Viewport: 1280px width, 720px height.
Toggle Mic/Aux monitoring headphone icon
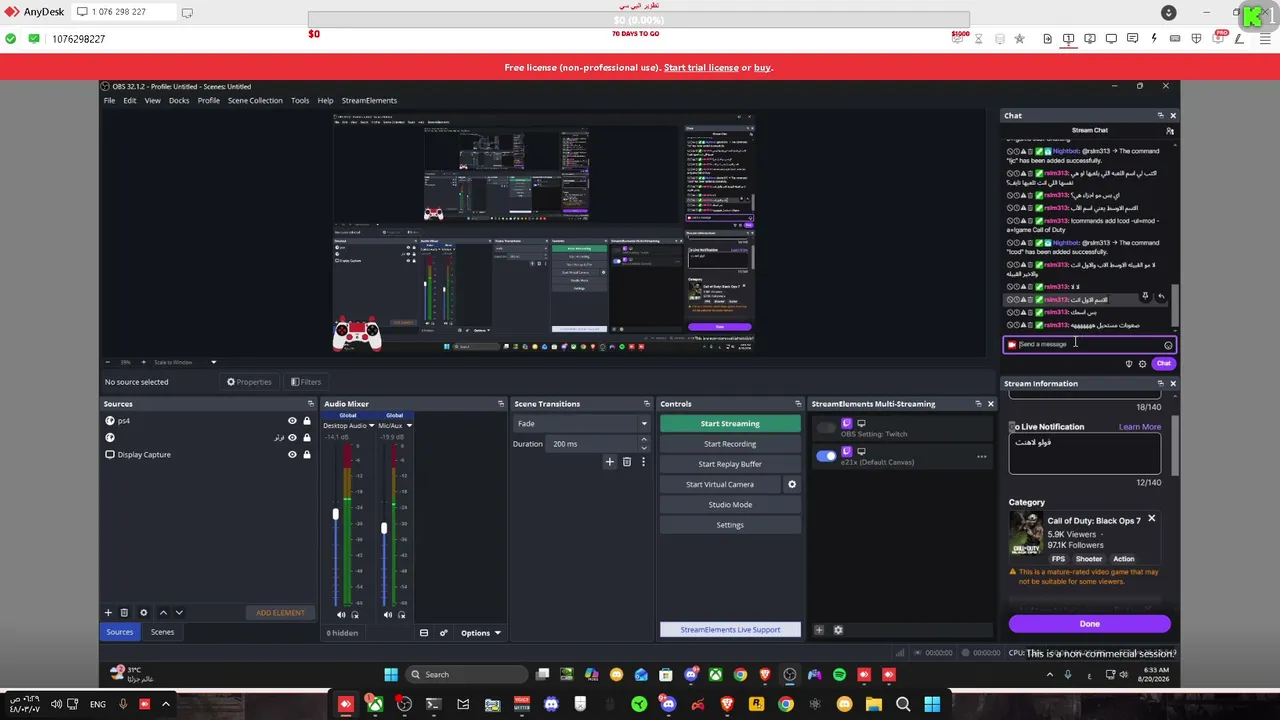point(400,614)
